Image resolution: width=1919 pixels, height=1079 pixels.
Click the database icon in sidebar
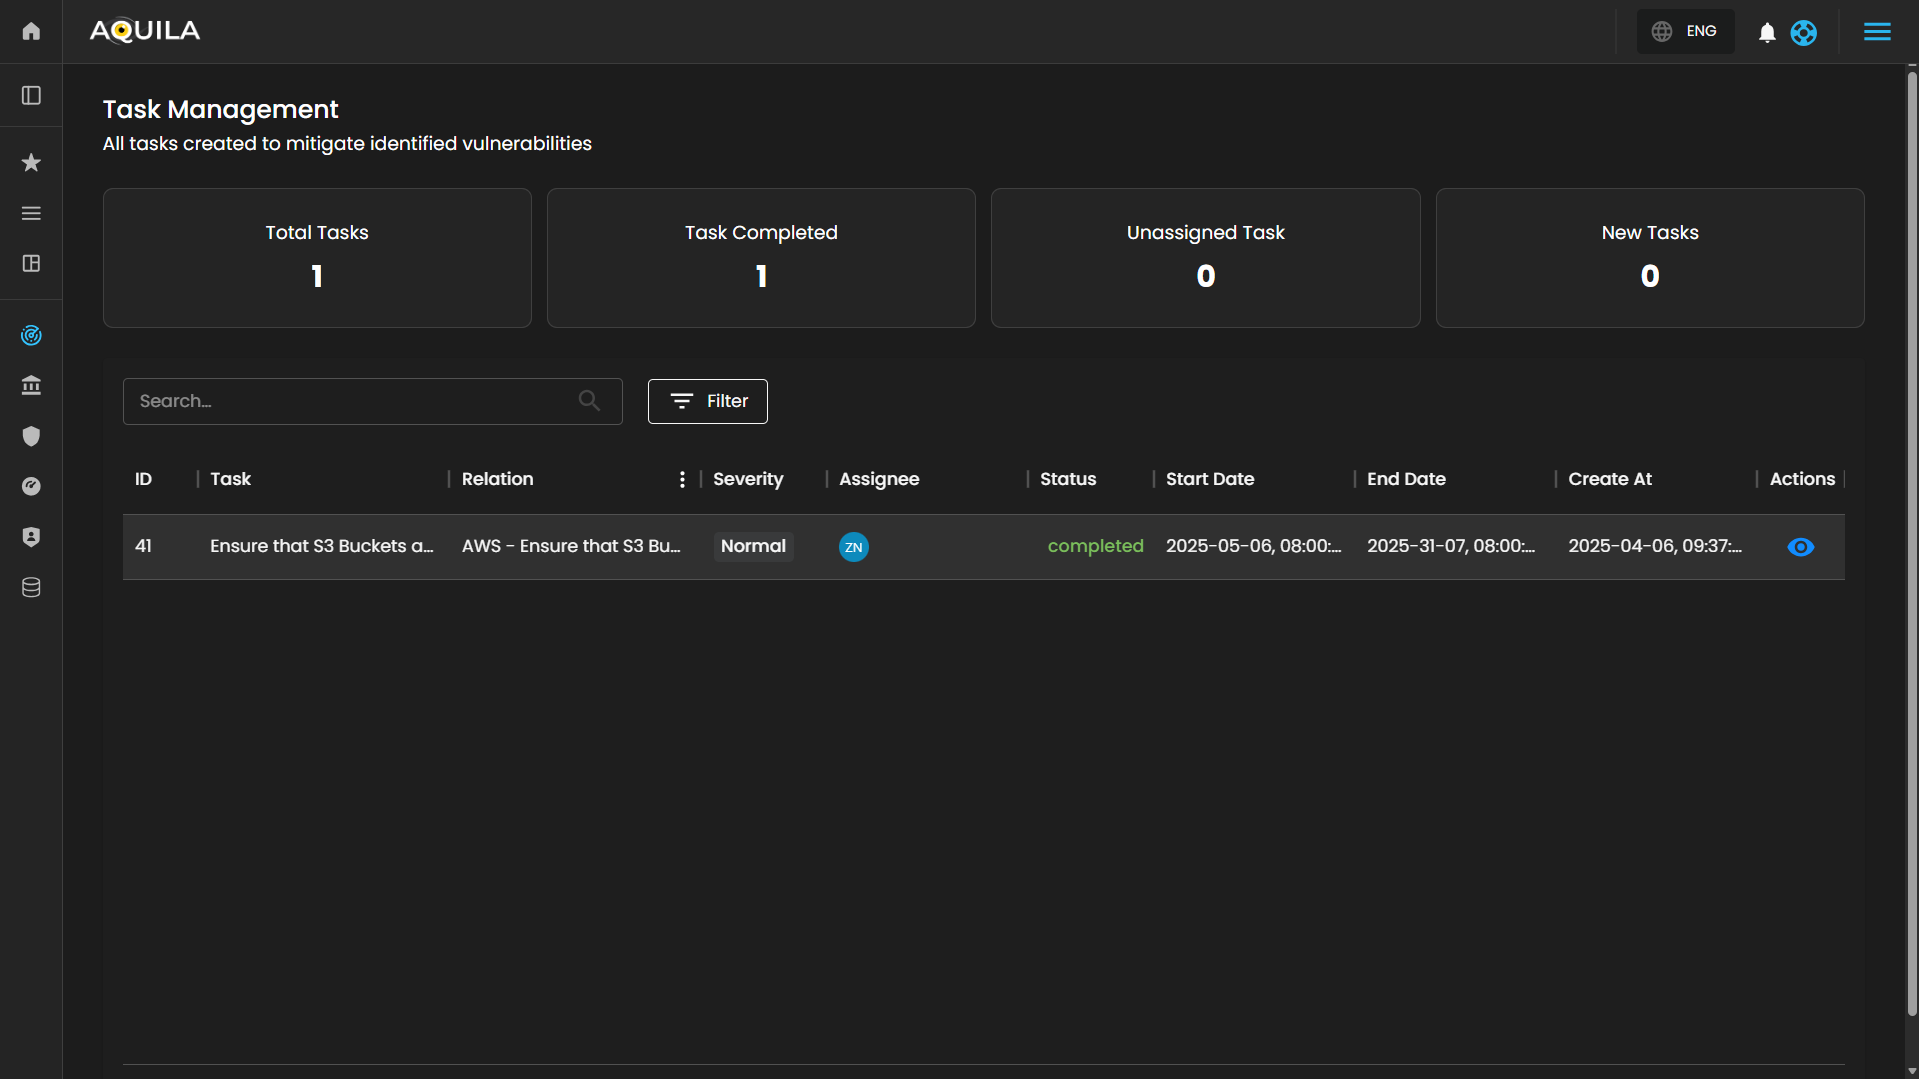tap(31, 587)
